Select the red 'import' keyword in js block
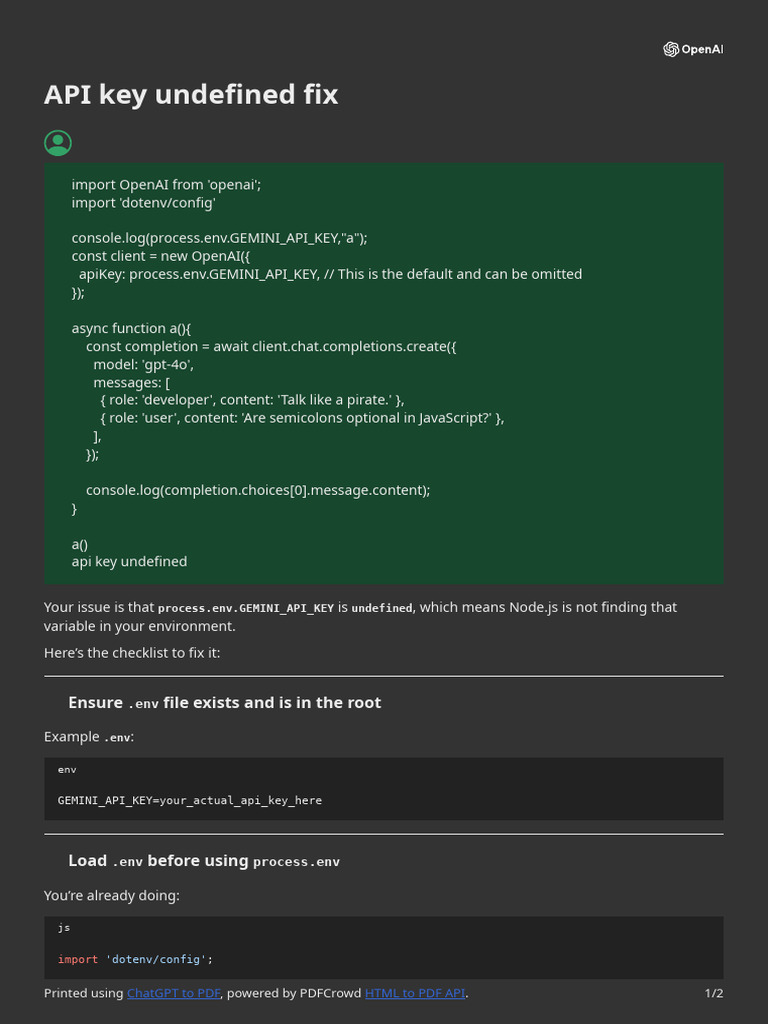The height and width of the screenshot is (1024, 768). pyautogui.click(x=78, y=959)
